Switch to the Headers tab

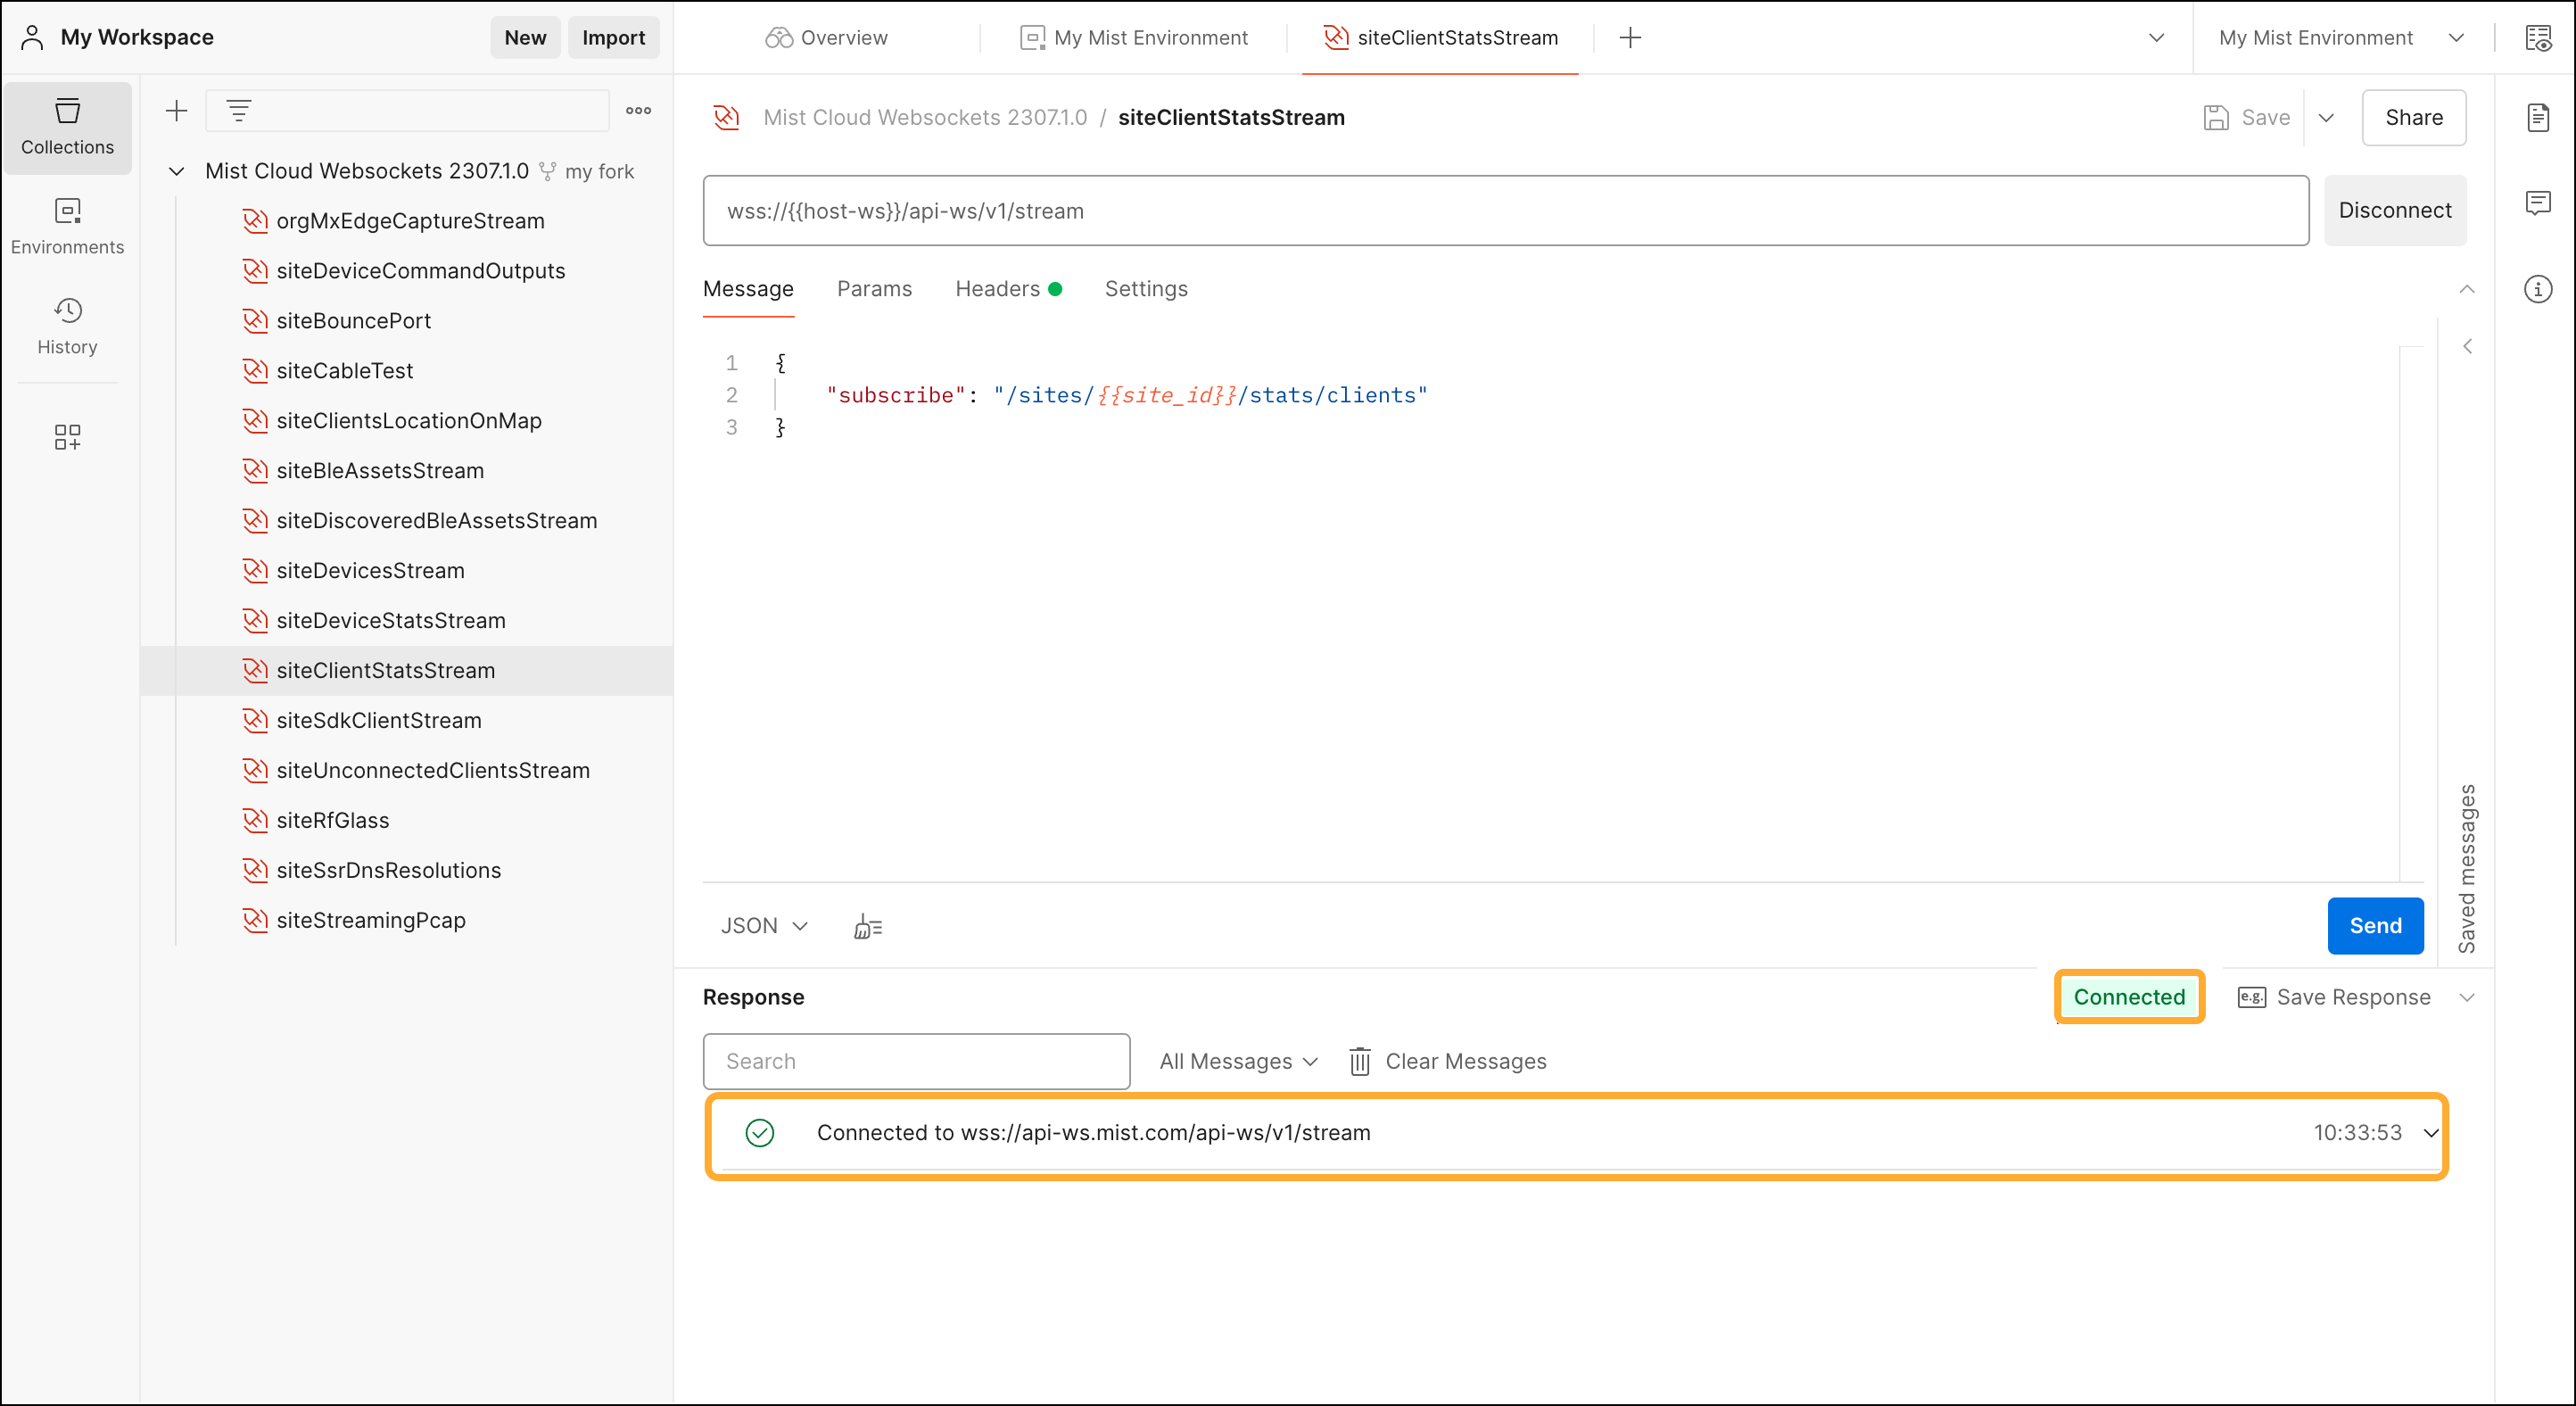click(997, 289)
